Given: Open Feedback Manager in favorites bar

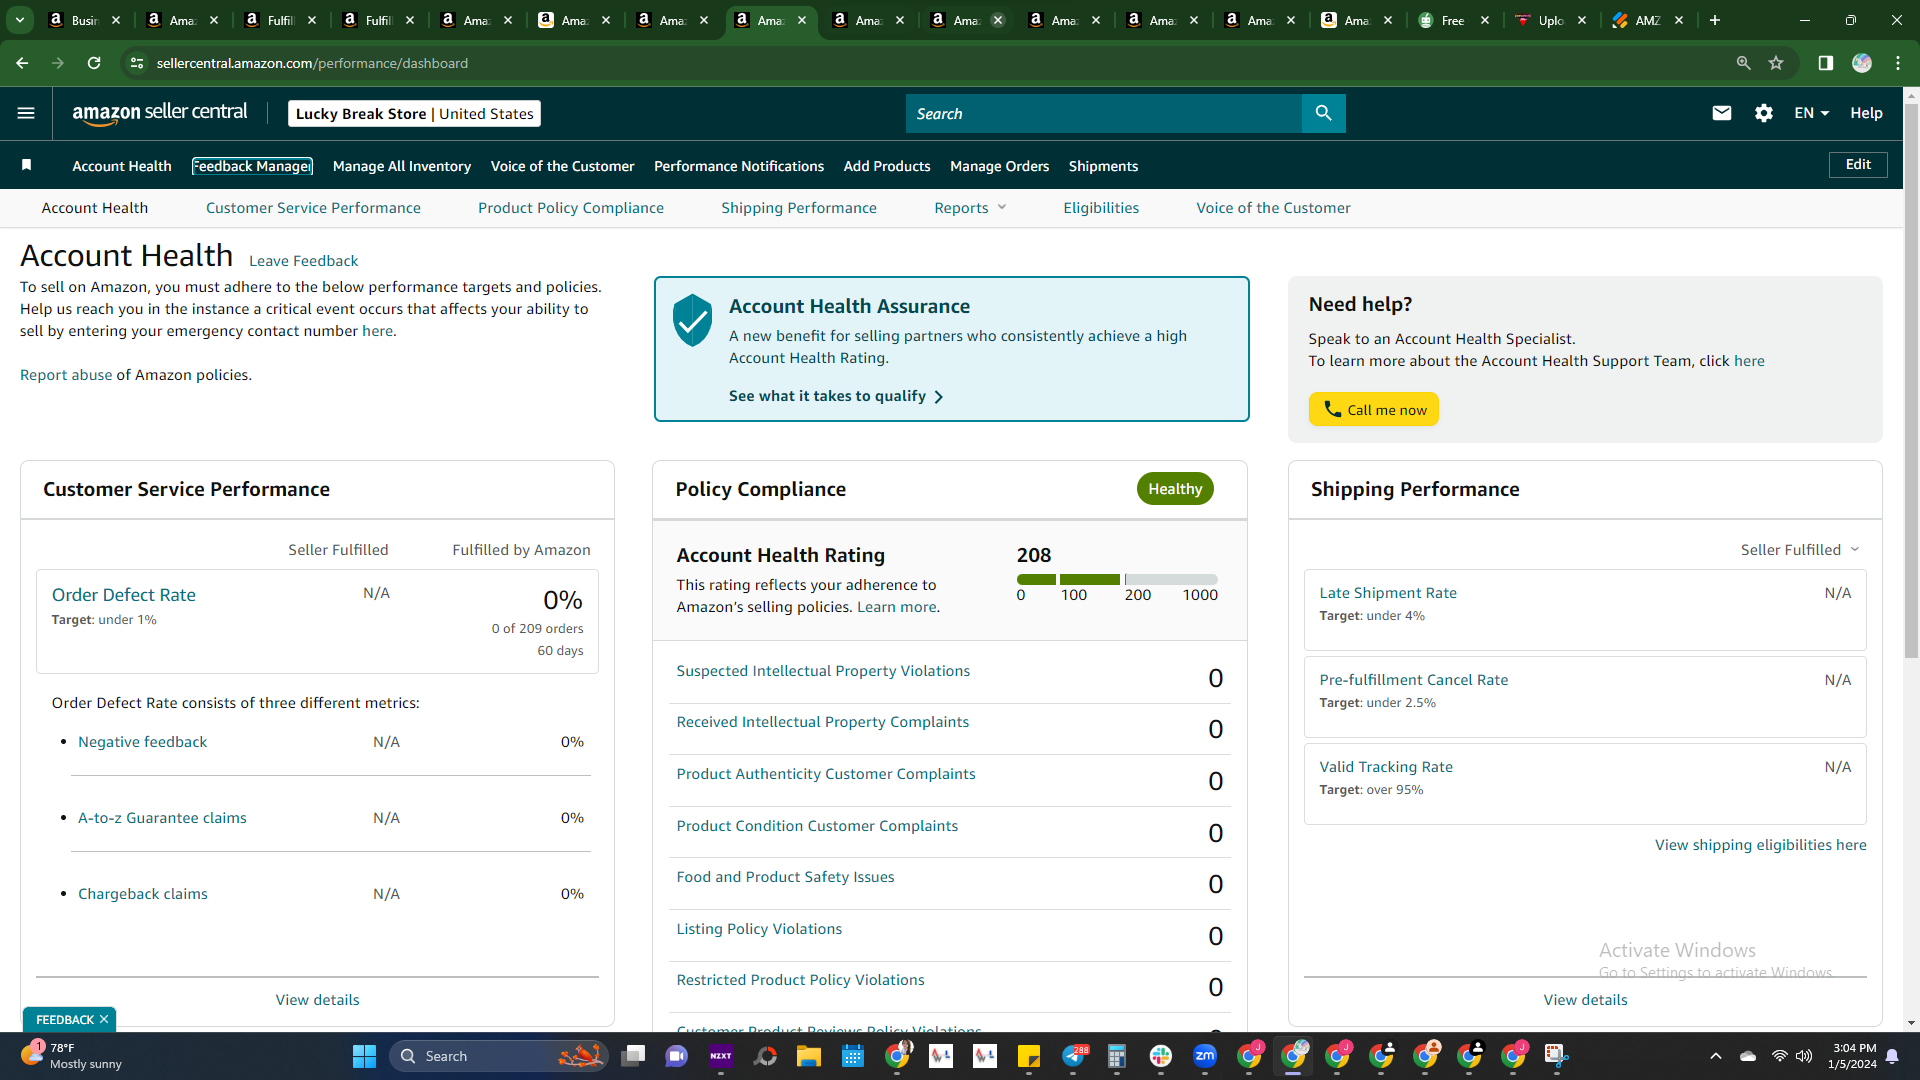Looking at the screenshot, I should (x=252, y=166).
